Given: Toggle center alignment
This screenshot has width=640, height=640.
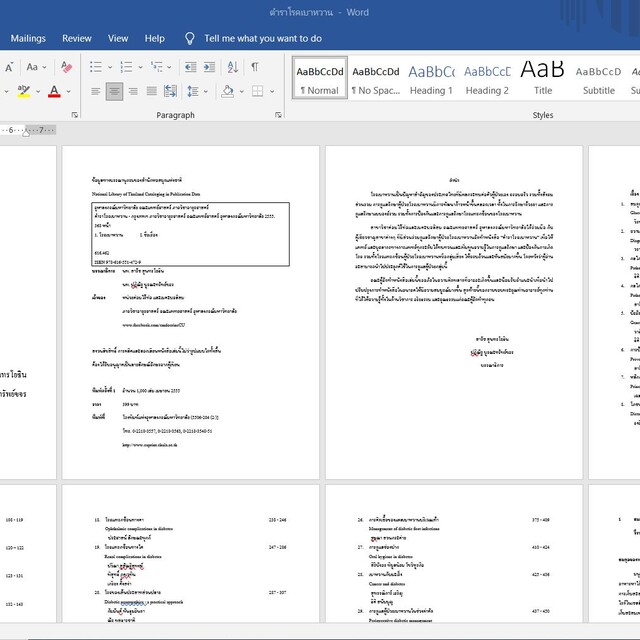Looking at the screenshot, I should tap(114, 92).
